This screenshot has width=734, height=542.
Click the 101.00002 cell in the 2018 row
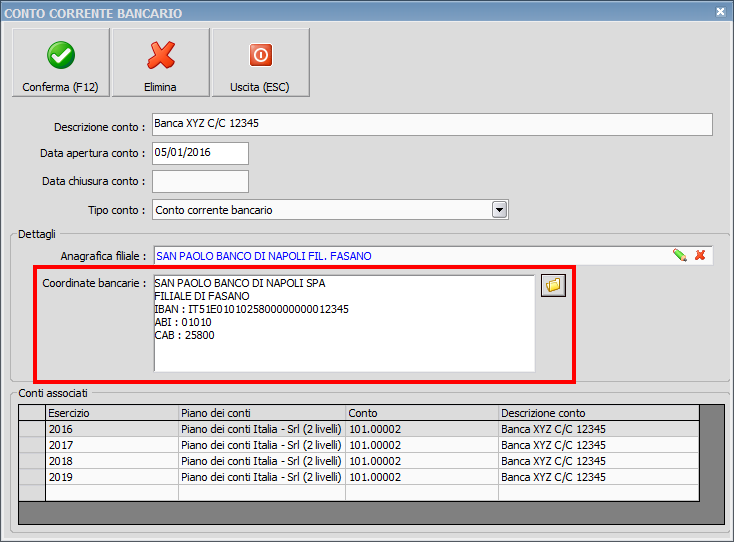pos(422,461)
